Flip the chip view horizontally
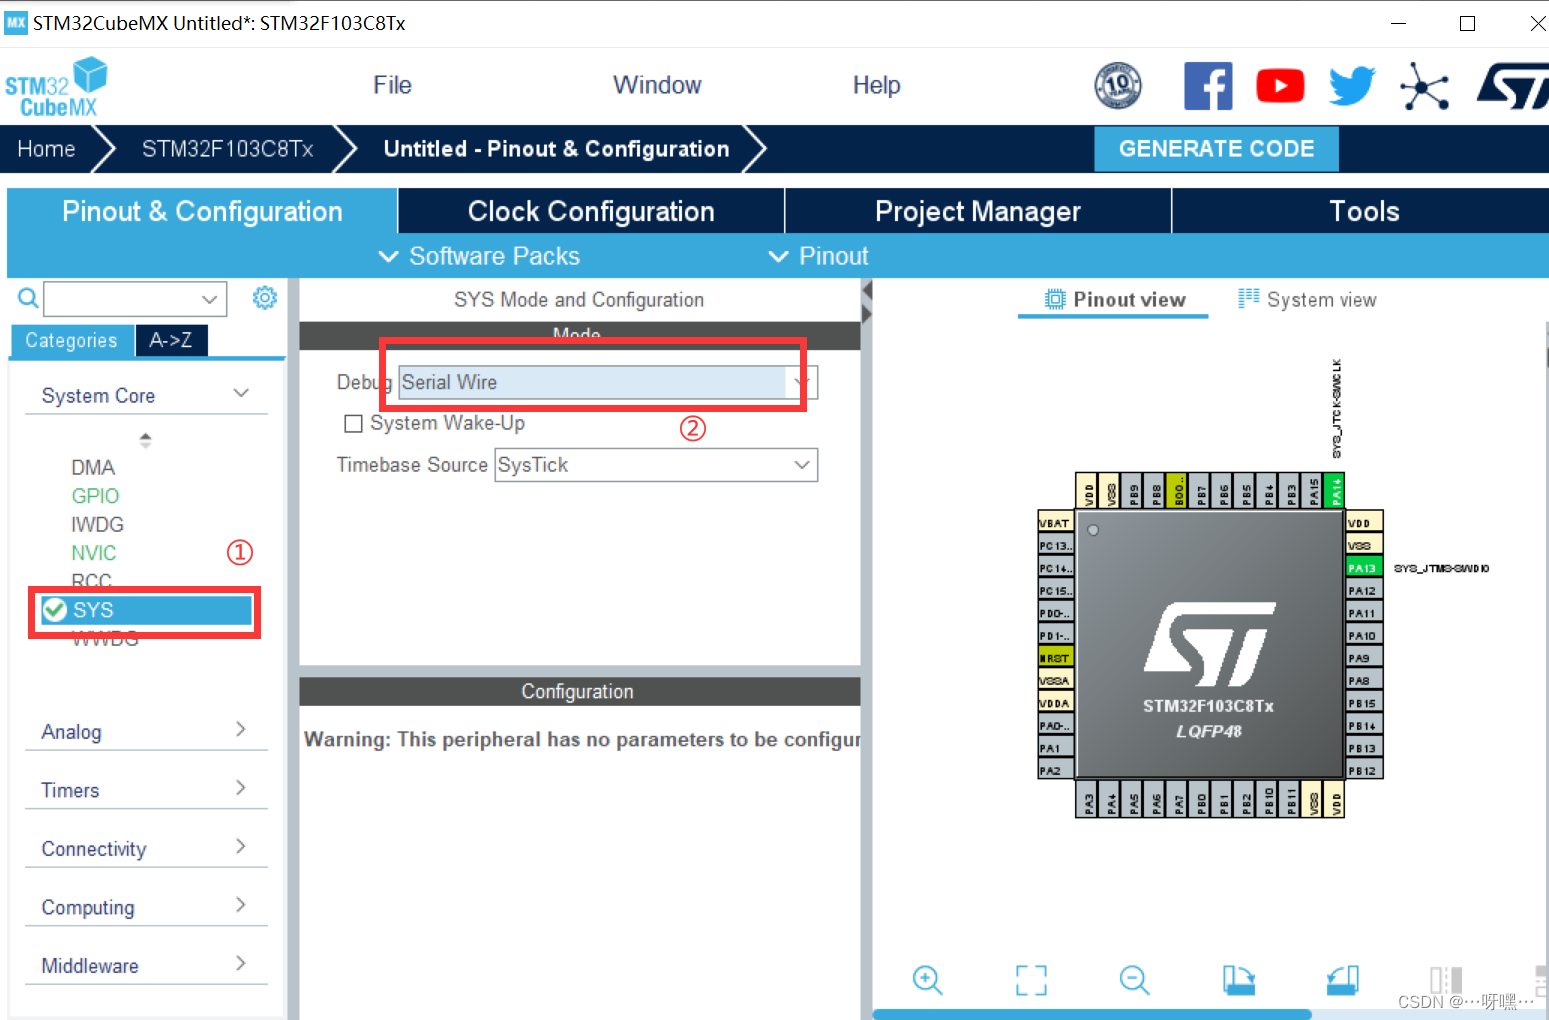 [x=1446, y=980]
